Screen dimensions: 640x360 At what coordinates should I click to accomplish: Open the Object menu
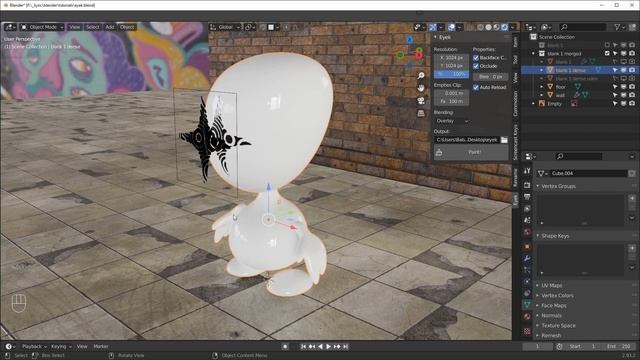[127, 27]
